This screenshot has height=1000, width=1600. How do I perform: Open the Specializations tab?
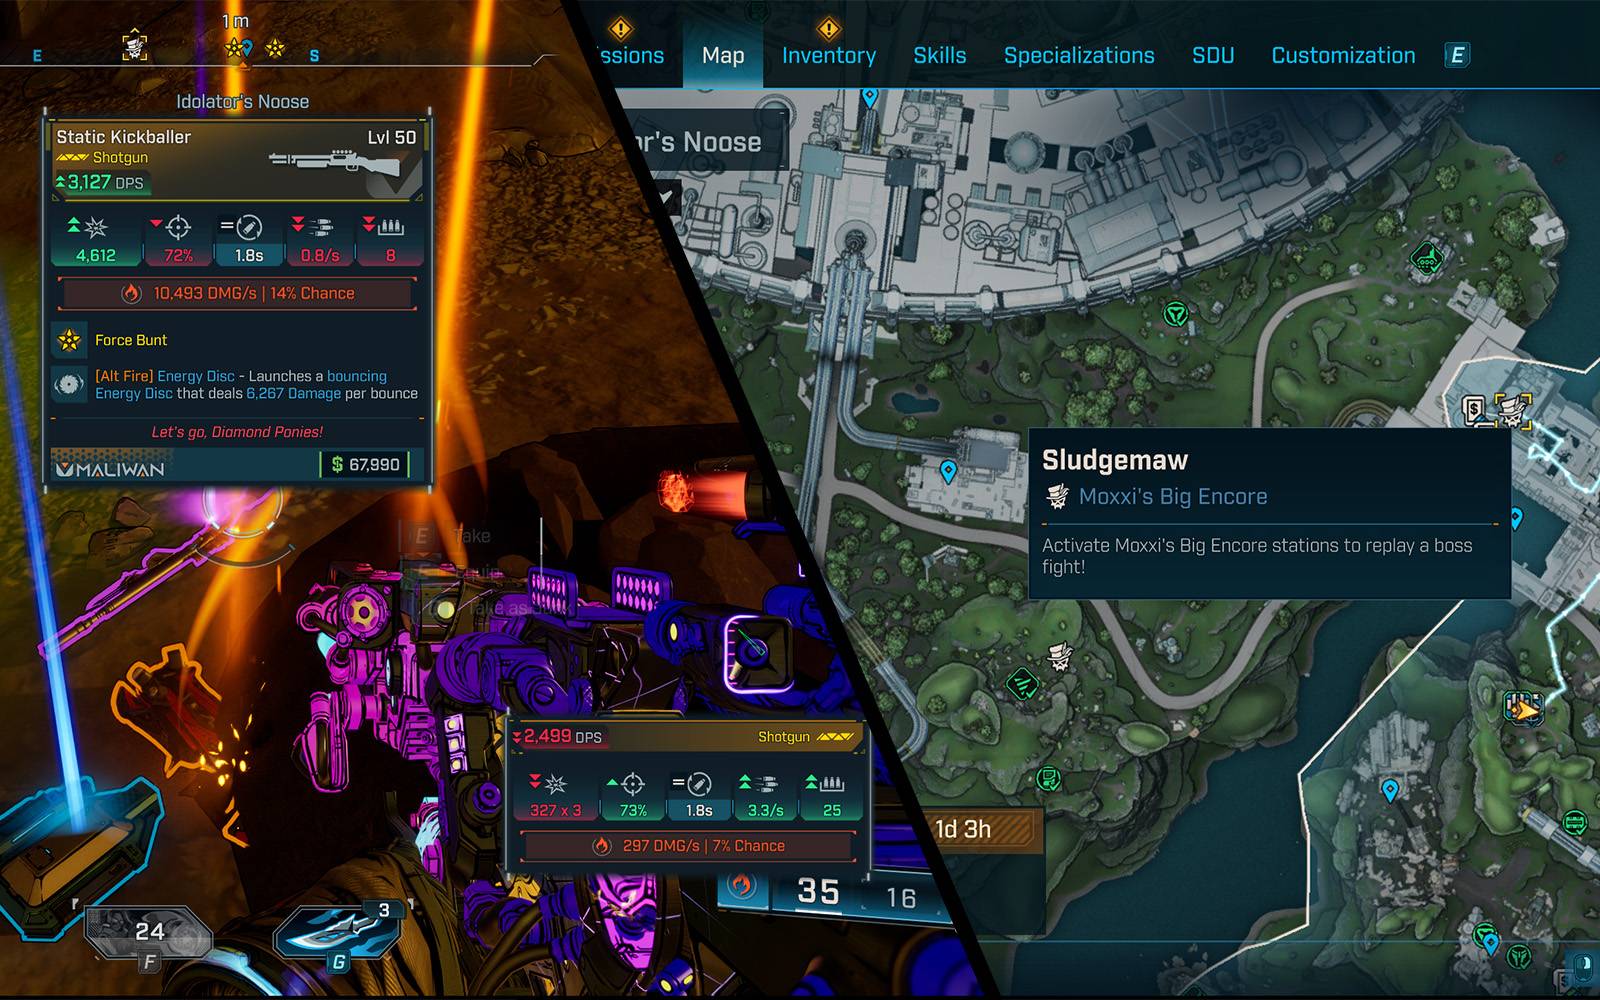(1078, 56)
